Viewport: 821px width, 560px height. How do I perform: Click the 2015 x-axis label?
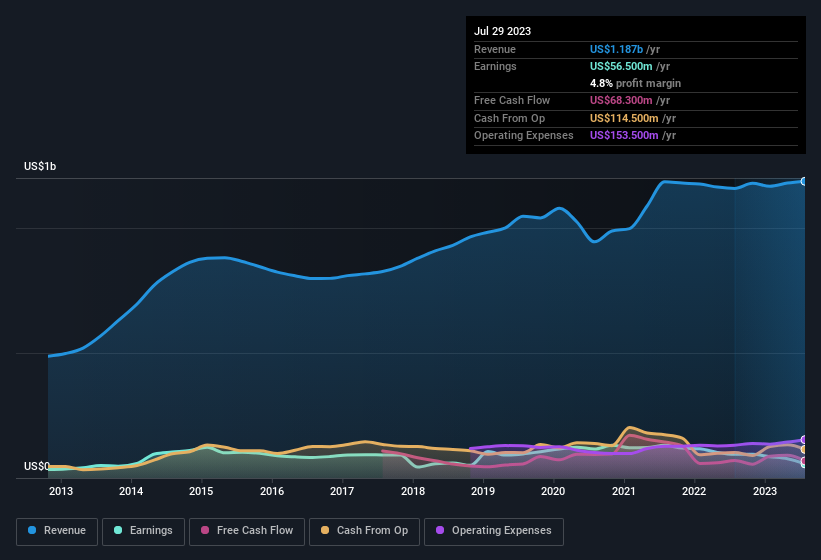(201, 491)
